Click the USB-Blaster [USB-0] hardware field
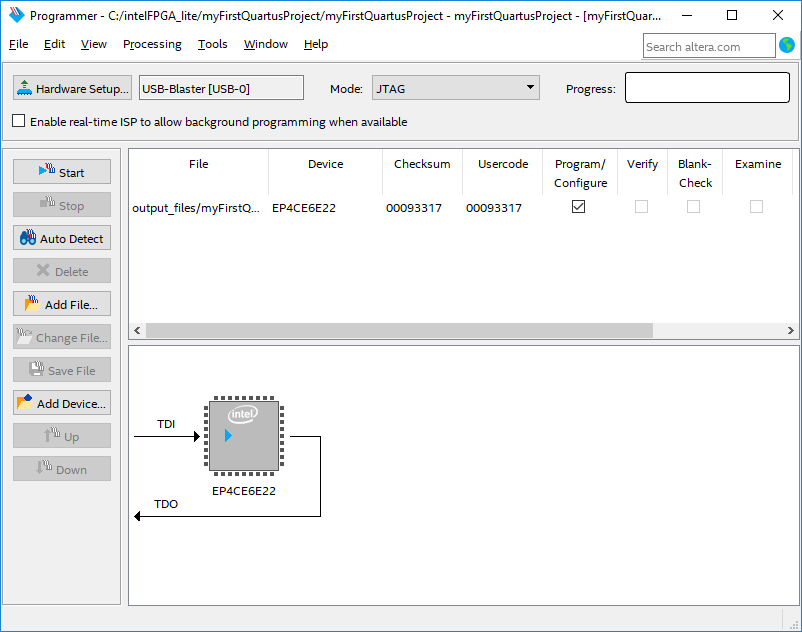Viewport: 802px width, 632px height. point(221,88)
